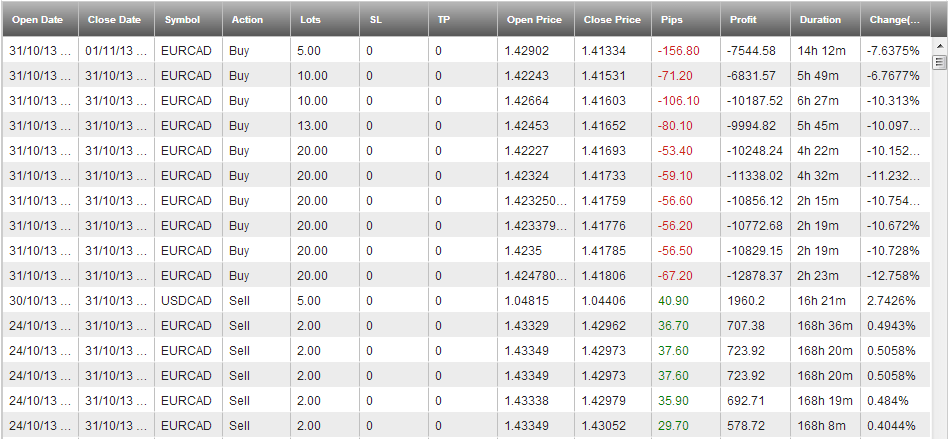The image size is (949, 439).
Task: Click the scrollbar up arrow button
Action: click(939, 45)
